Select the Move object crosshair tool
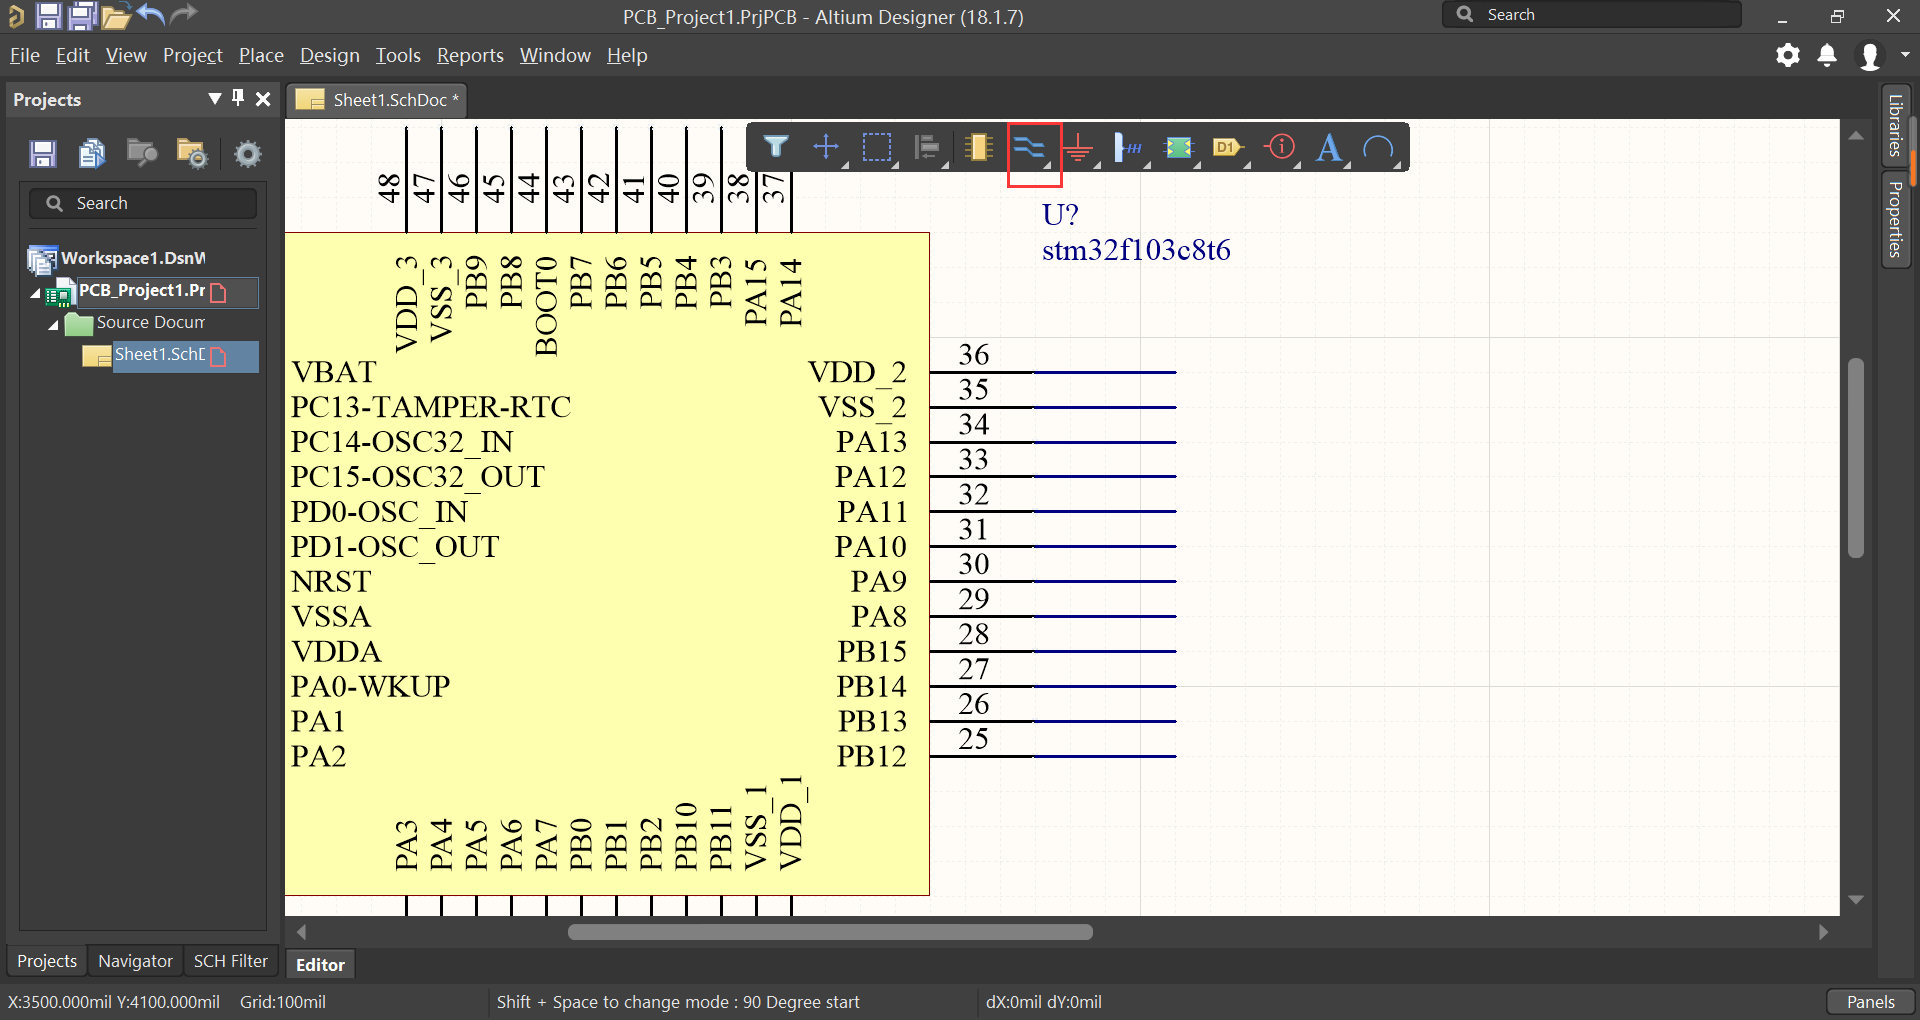Viewport: 1920px width, 1020px height. point(826,148)
